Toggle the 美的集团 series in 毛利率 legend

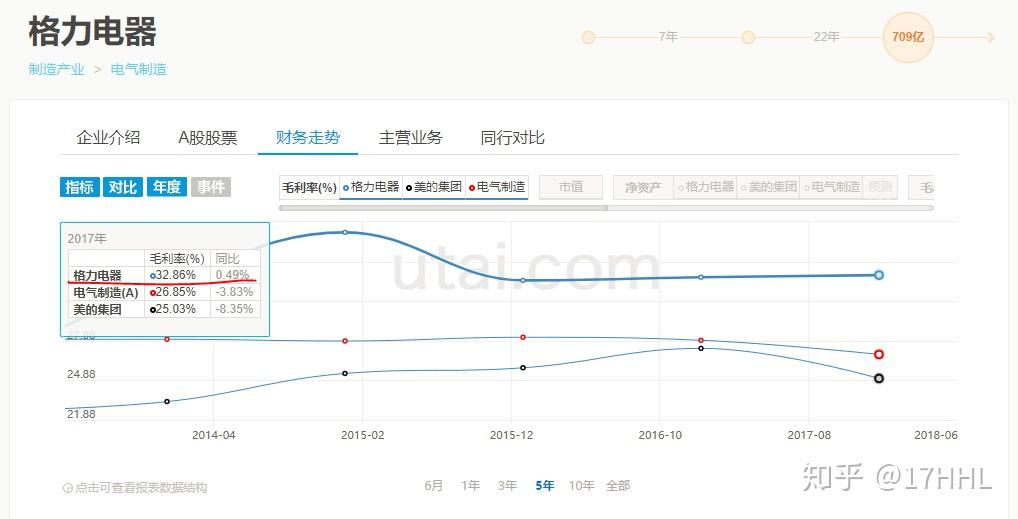[434, 187]
